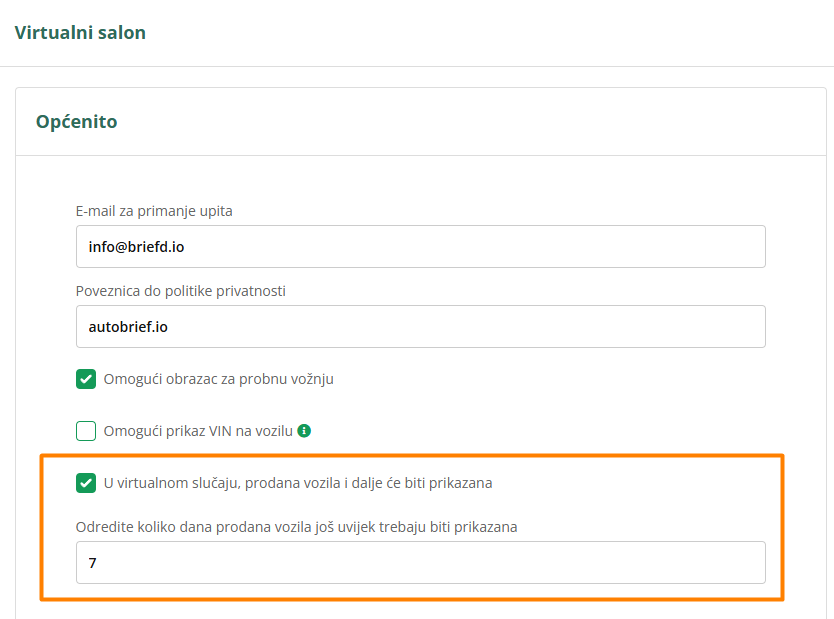Click the 'Virtualni salon' page heading
834x619 pixels.
80,33
